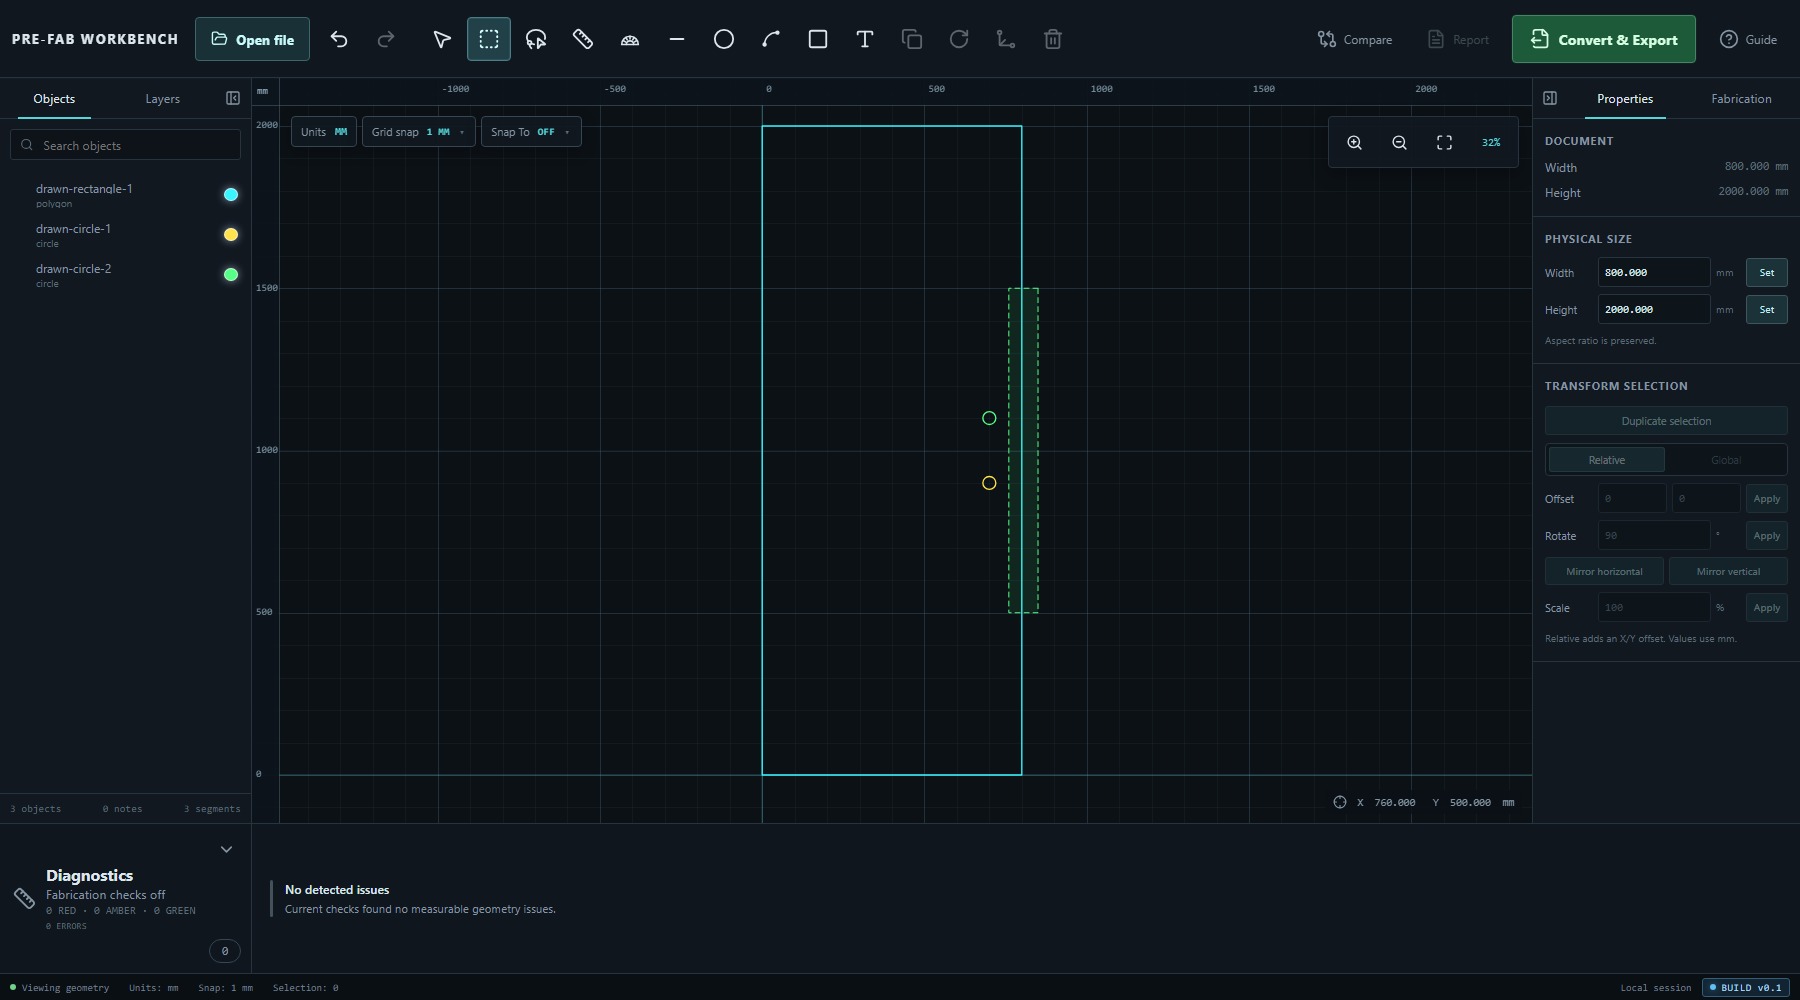The image size is (1800, 1000).
Task: Open the Snap To dropdown
Action: 531,132
